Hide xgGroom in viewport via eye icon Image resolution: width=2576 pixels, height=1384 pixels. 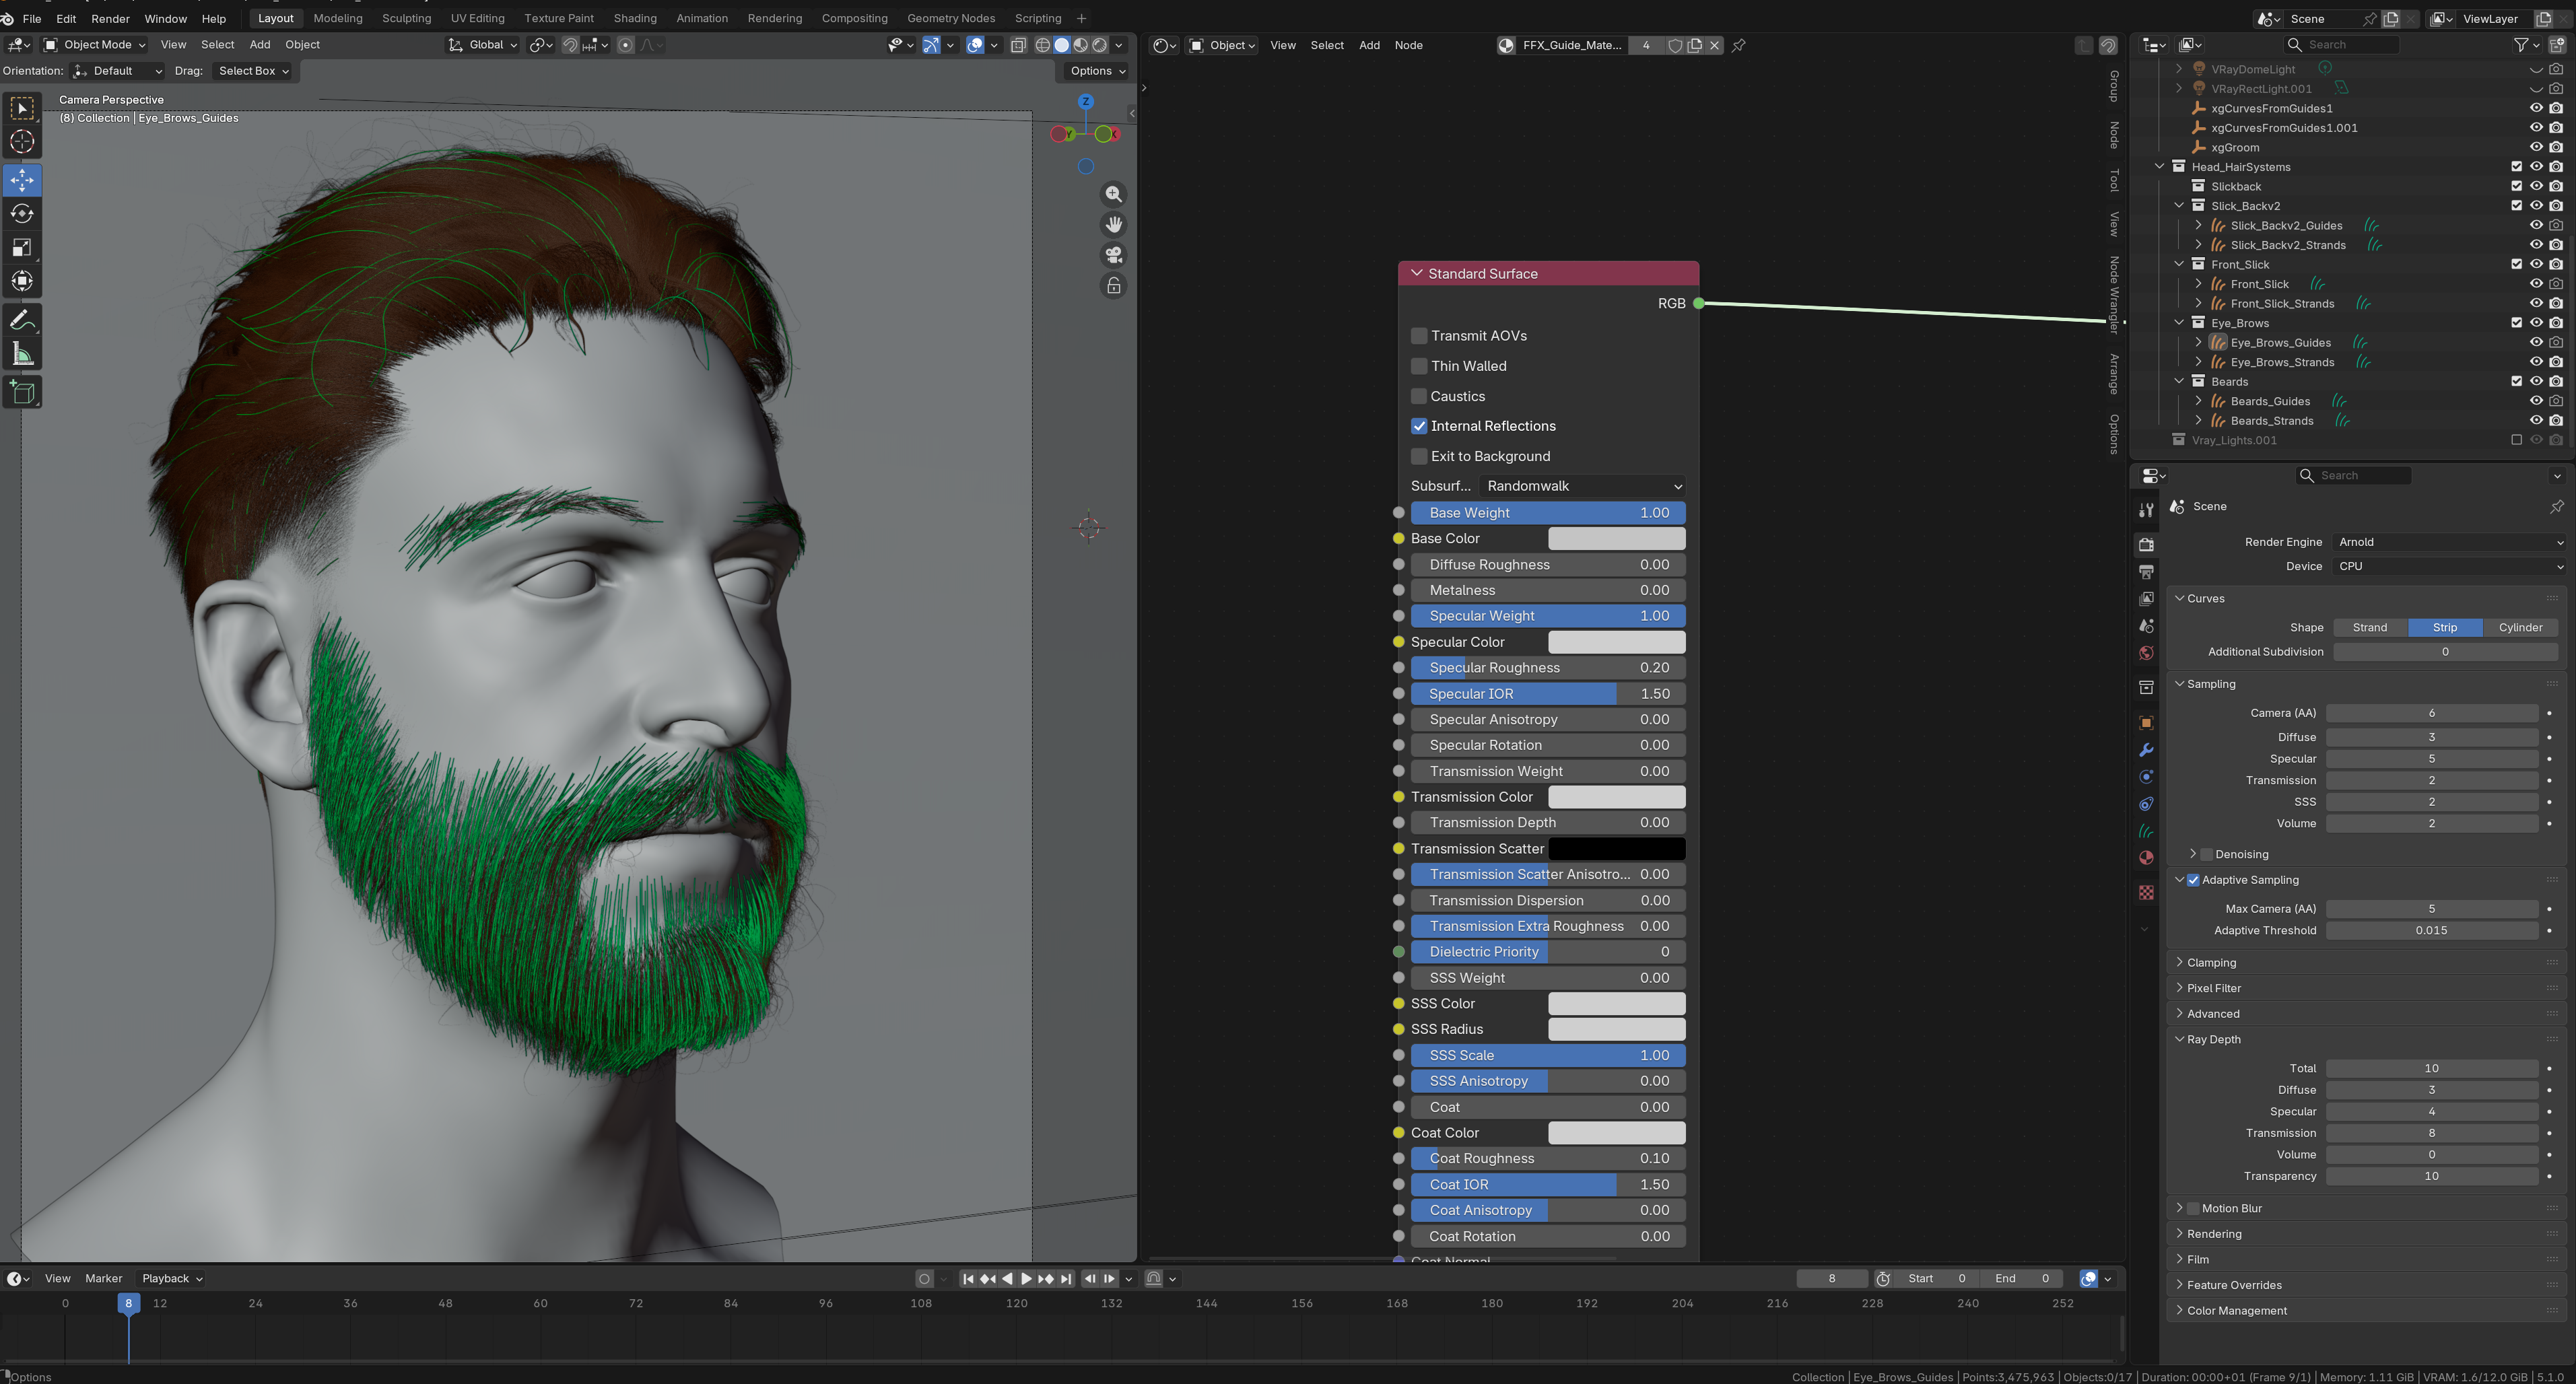coord(2536,147)
